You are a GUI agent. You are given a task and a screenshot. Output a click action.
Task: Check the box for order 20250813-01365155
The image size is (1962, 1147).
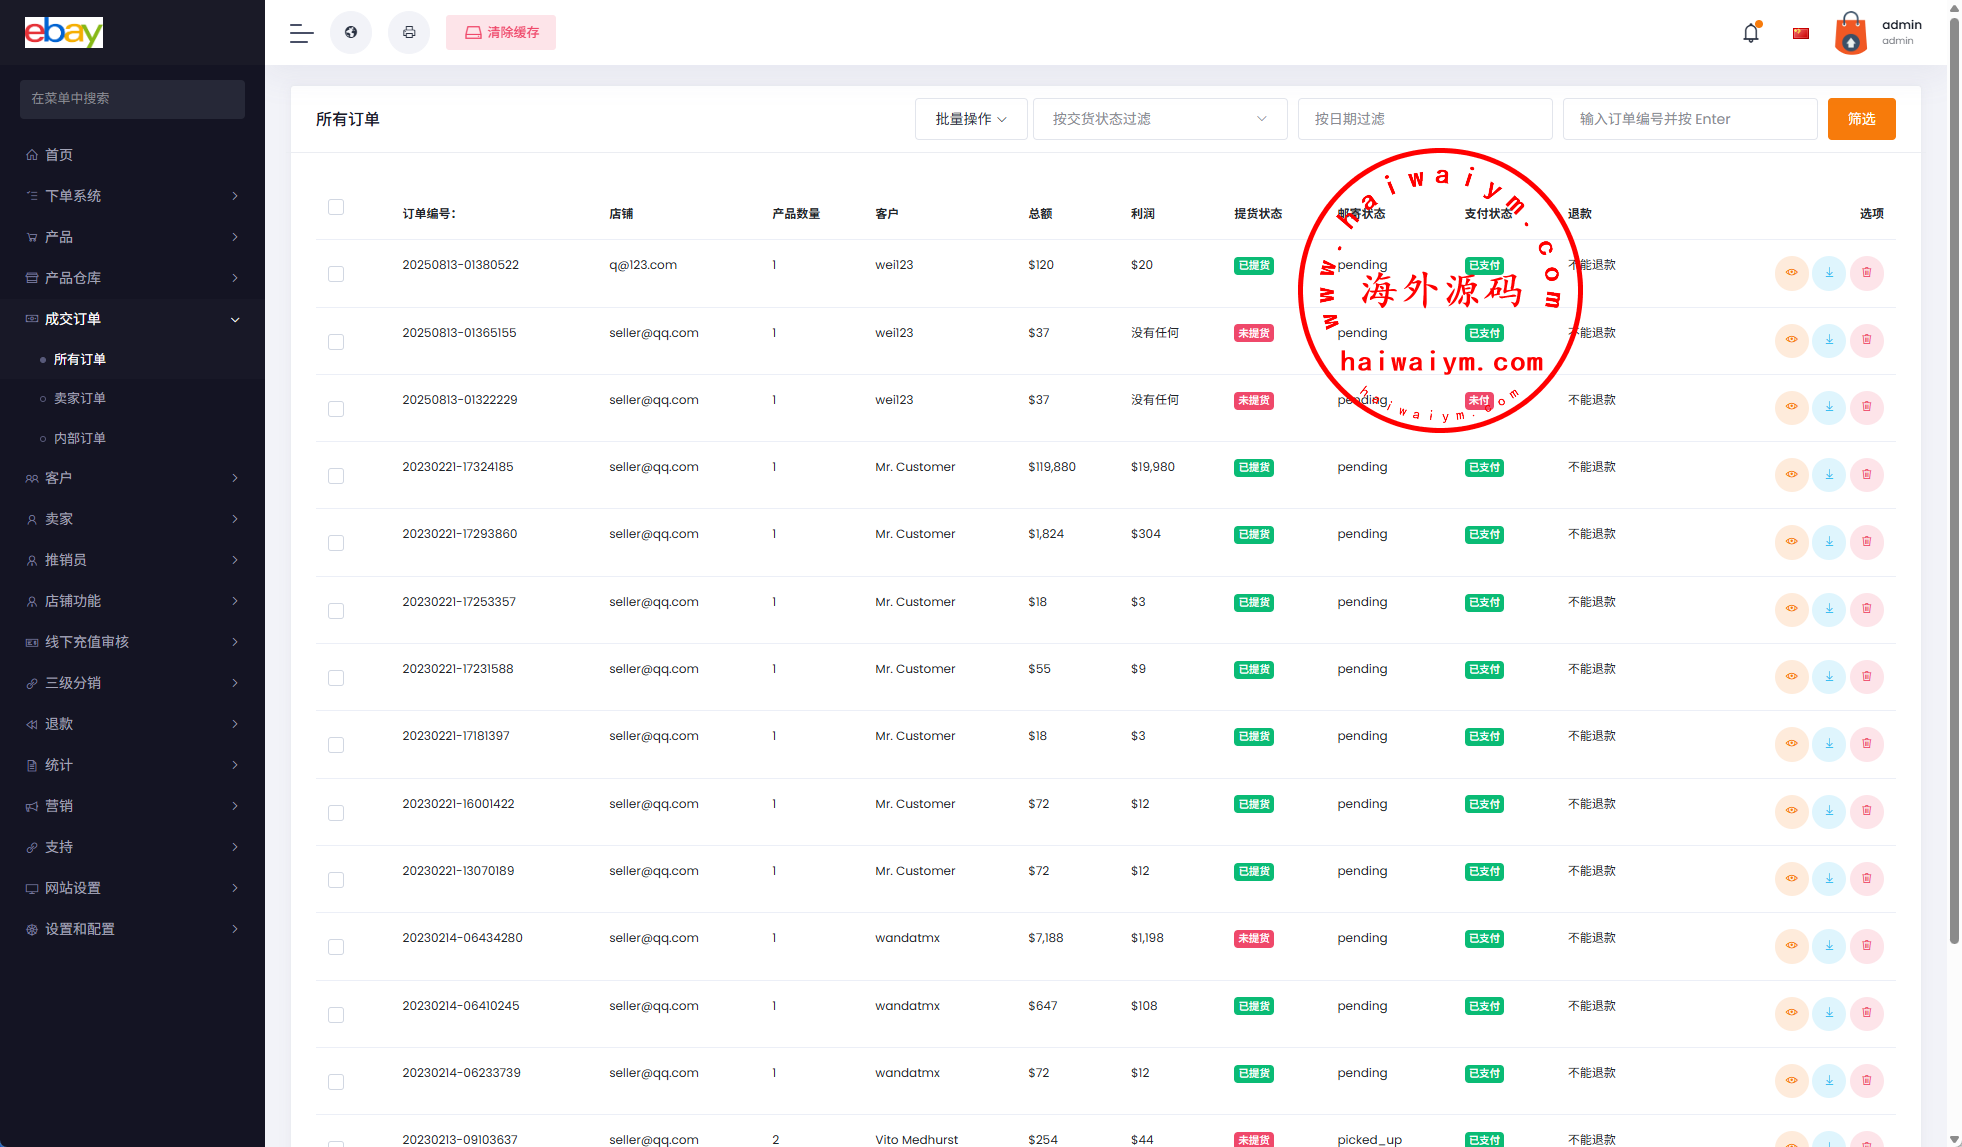(x=336, y=342)
